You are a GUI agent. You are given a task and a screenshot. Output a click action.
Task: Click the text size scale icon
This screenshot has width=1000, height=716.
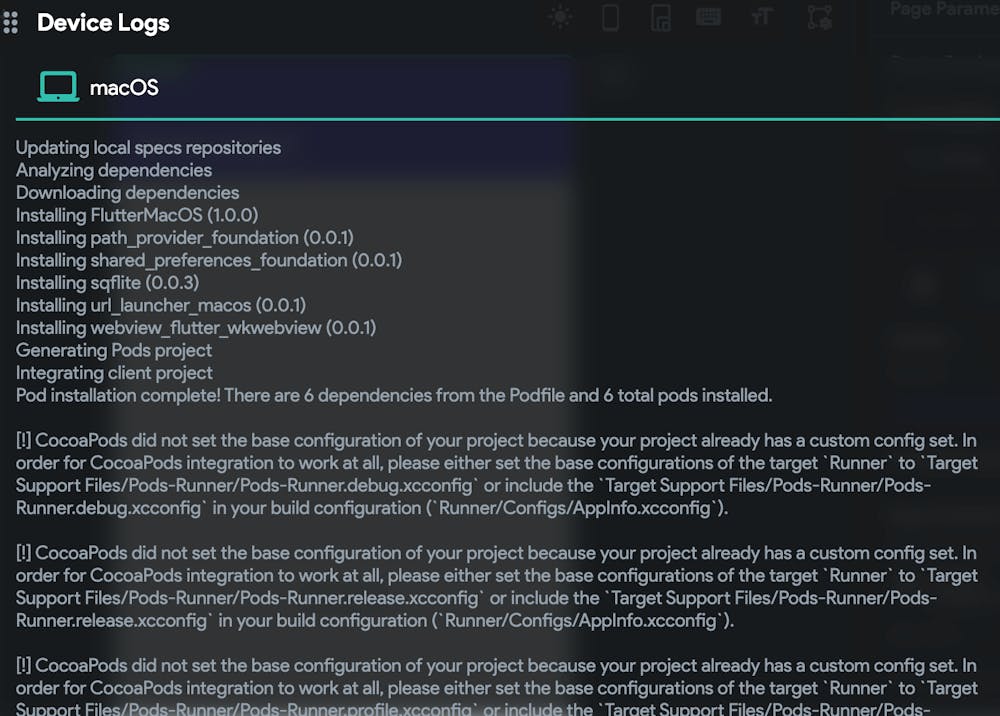(762, 17)
